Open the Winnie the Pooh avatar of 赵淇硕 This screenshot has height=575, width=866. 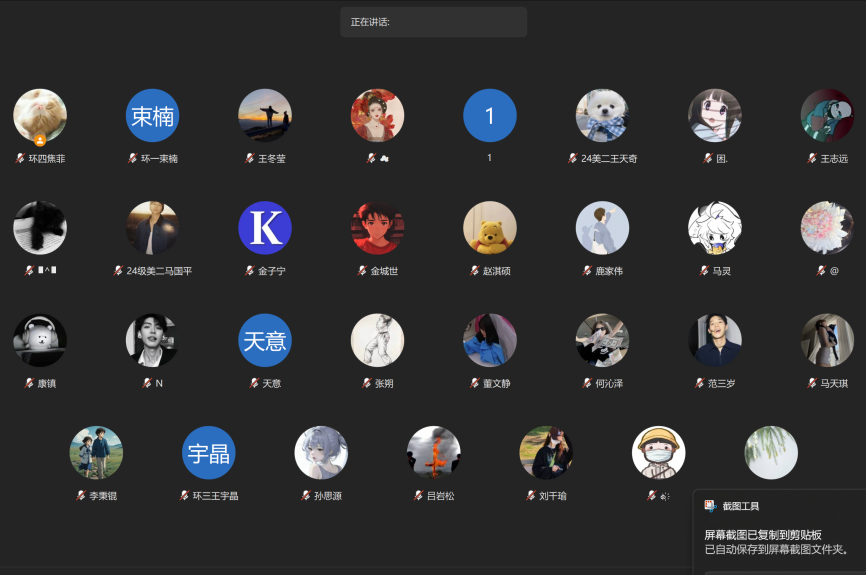point(490,228)
